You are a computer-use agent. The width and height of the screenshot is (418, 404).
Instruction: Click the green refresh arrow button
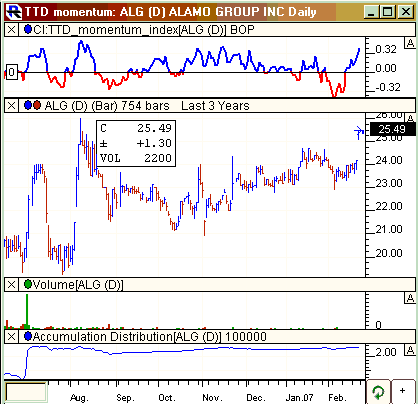[378, 392]
